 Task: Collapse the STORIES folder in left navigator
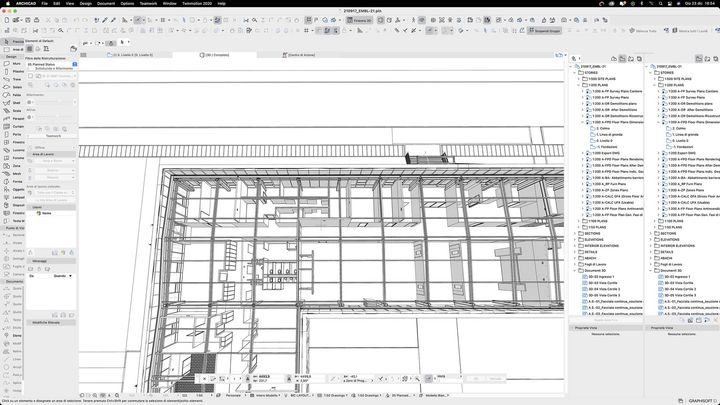[575, 73]
